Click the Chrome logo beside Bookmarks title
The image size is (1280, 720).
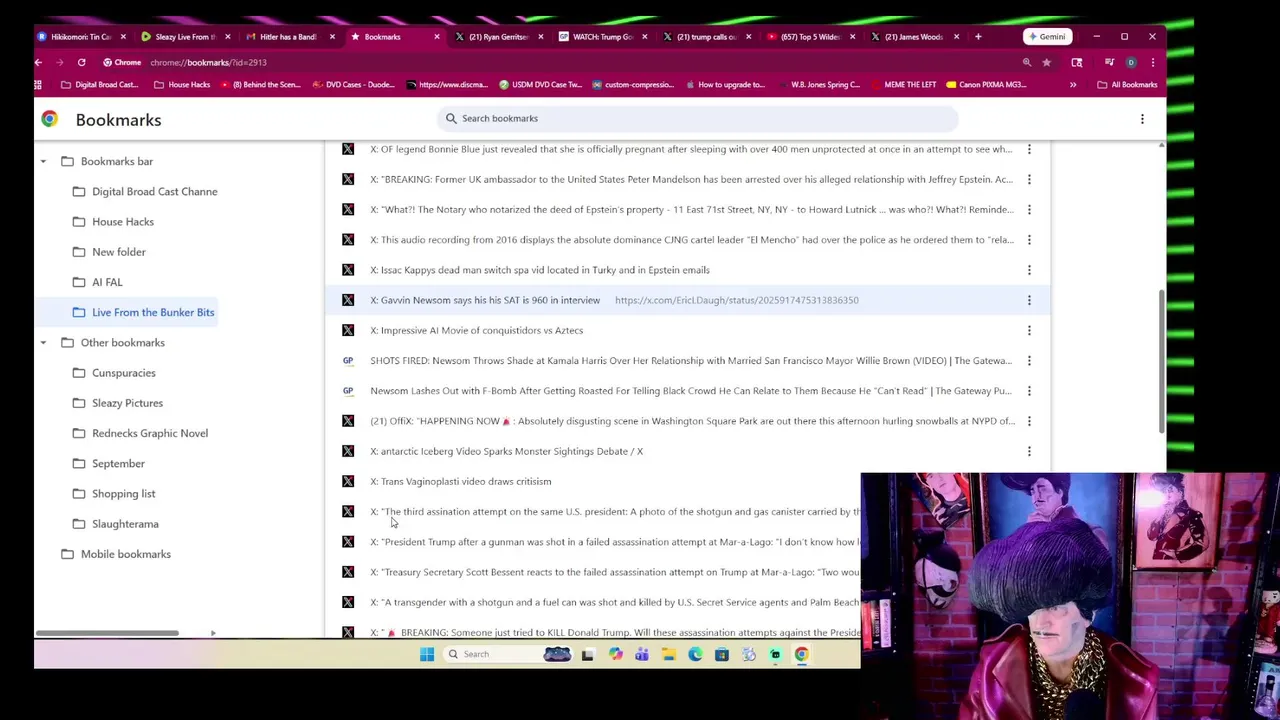point(49,119)
